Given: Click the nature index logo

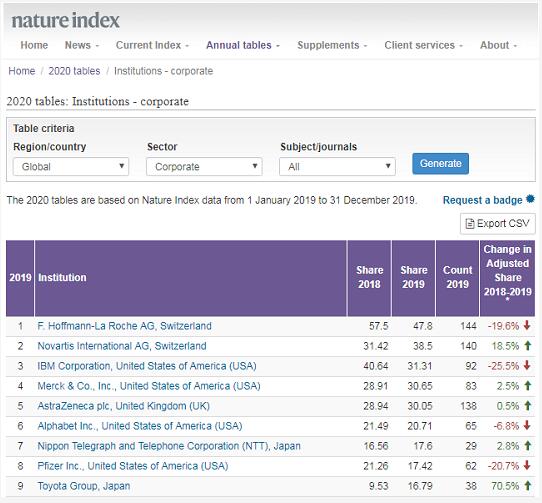Looking at the screenshot, I should (x=65, y=20).
